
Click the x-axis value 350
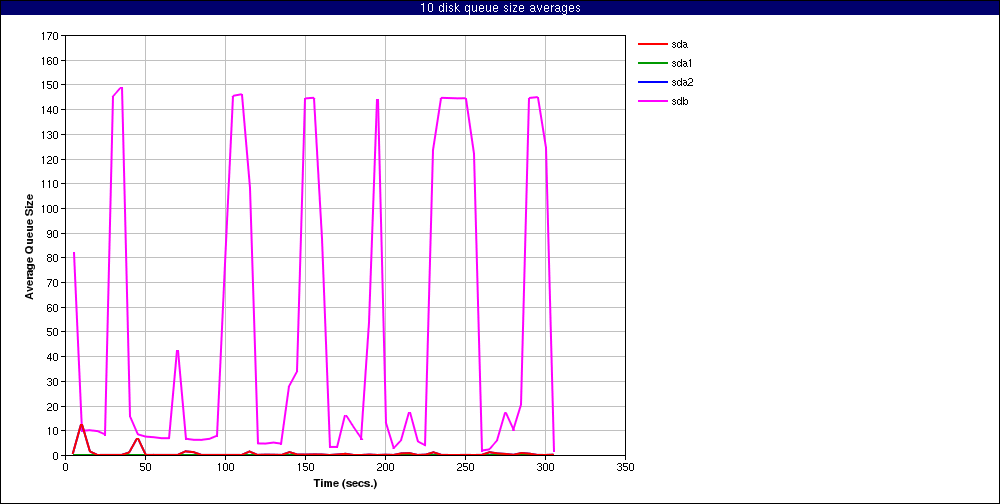(626, 467)
